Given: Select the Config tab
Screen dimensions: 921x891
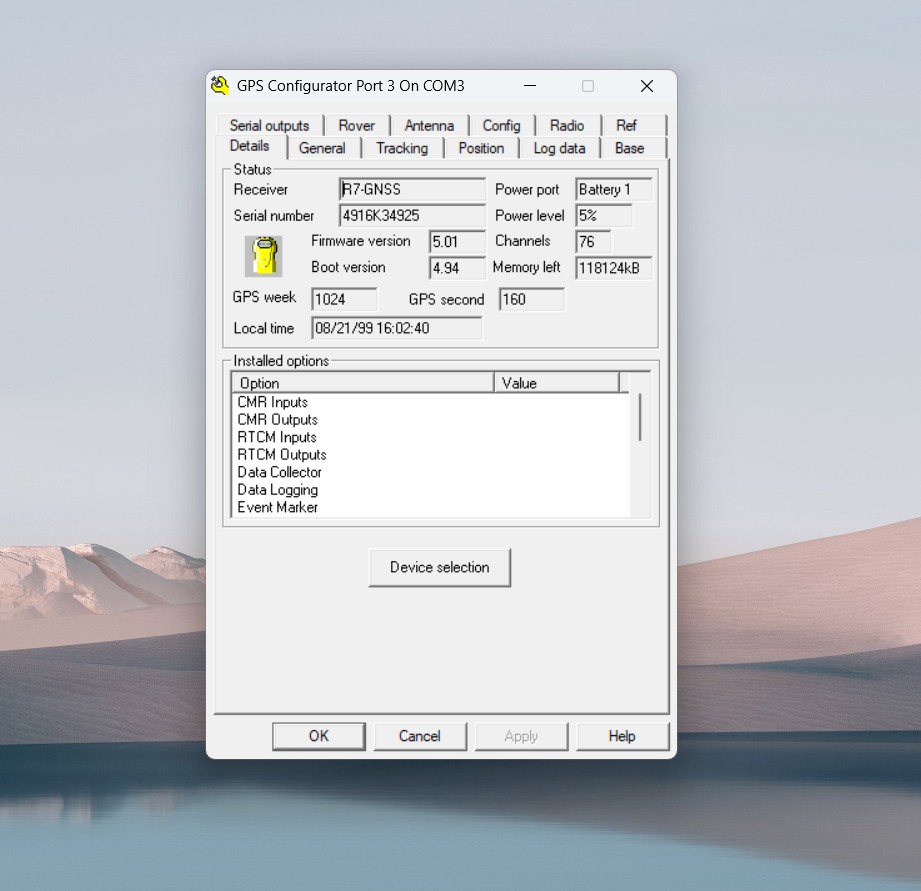Looking at the screenshot, I should pyautogui.click(x=501, y=125).
